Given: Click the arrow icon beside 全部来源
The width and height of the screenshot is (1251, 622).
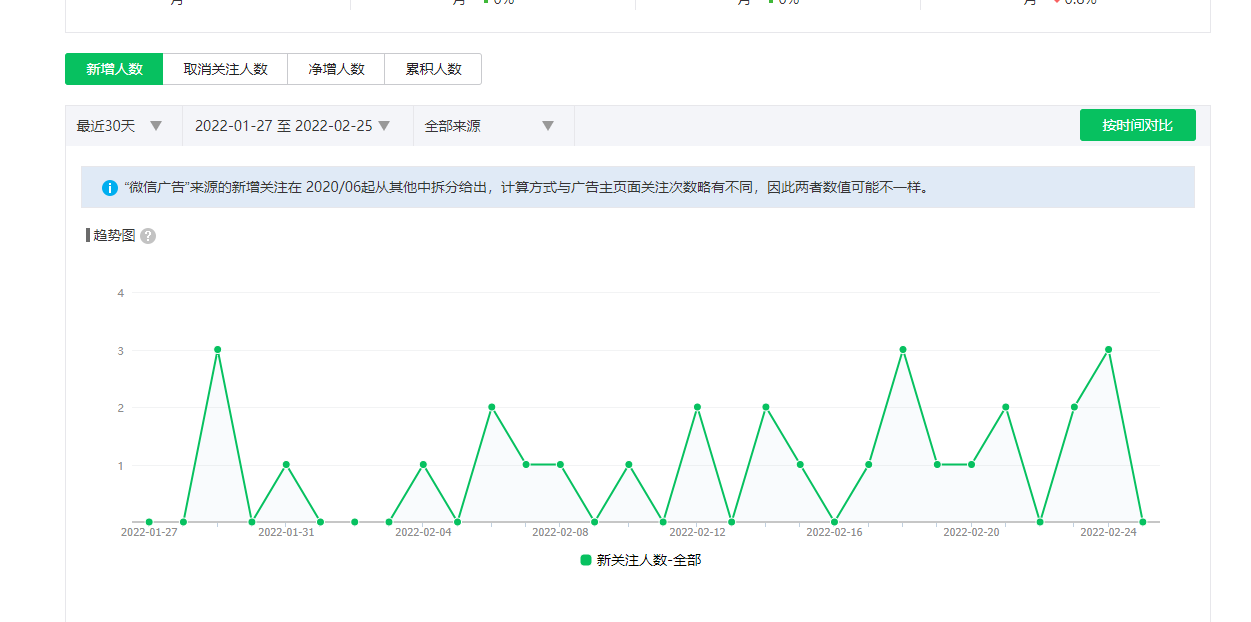Looking at the screenshot, I should [548, 126].
